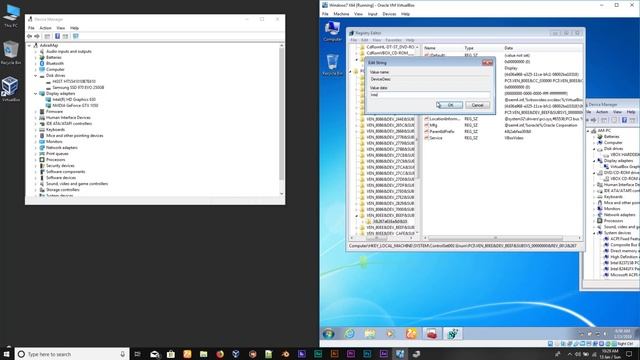Expand Audio inputs and outputs node
The height and width of the screenshot is (360, 640).
click(x=36, y=51)
